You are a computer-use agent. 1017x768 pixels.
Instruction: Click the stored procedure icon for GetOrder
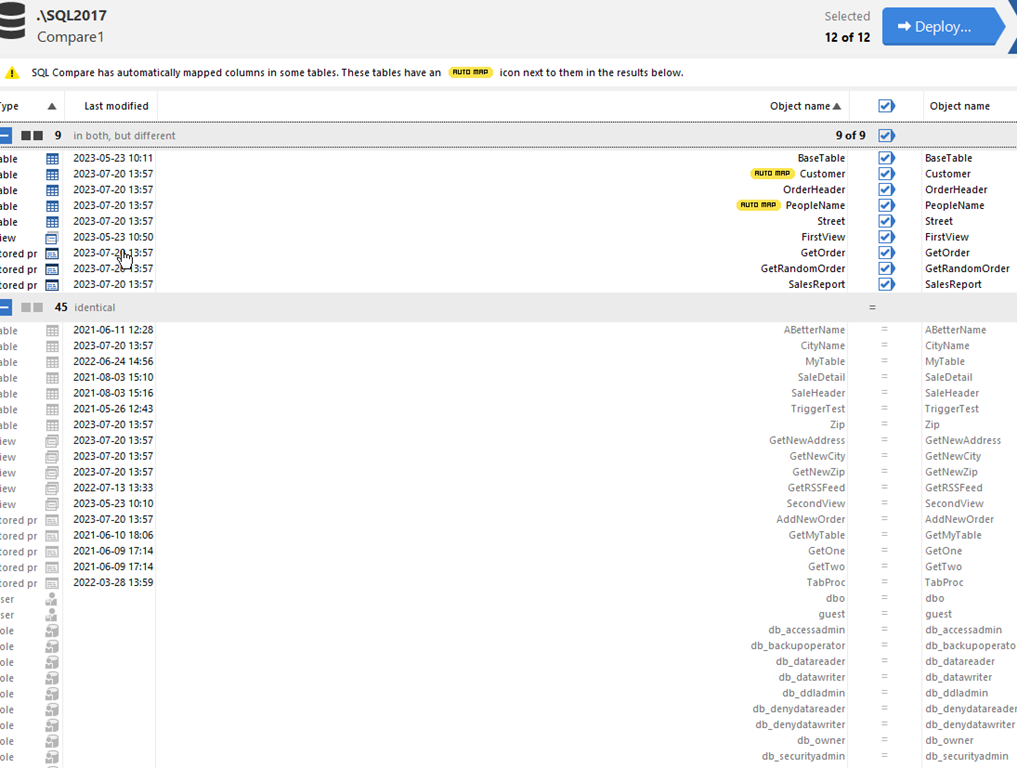coord(53,253)
